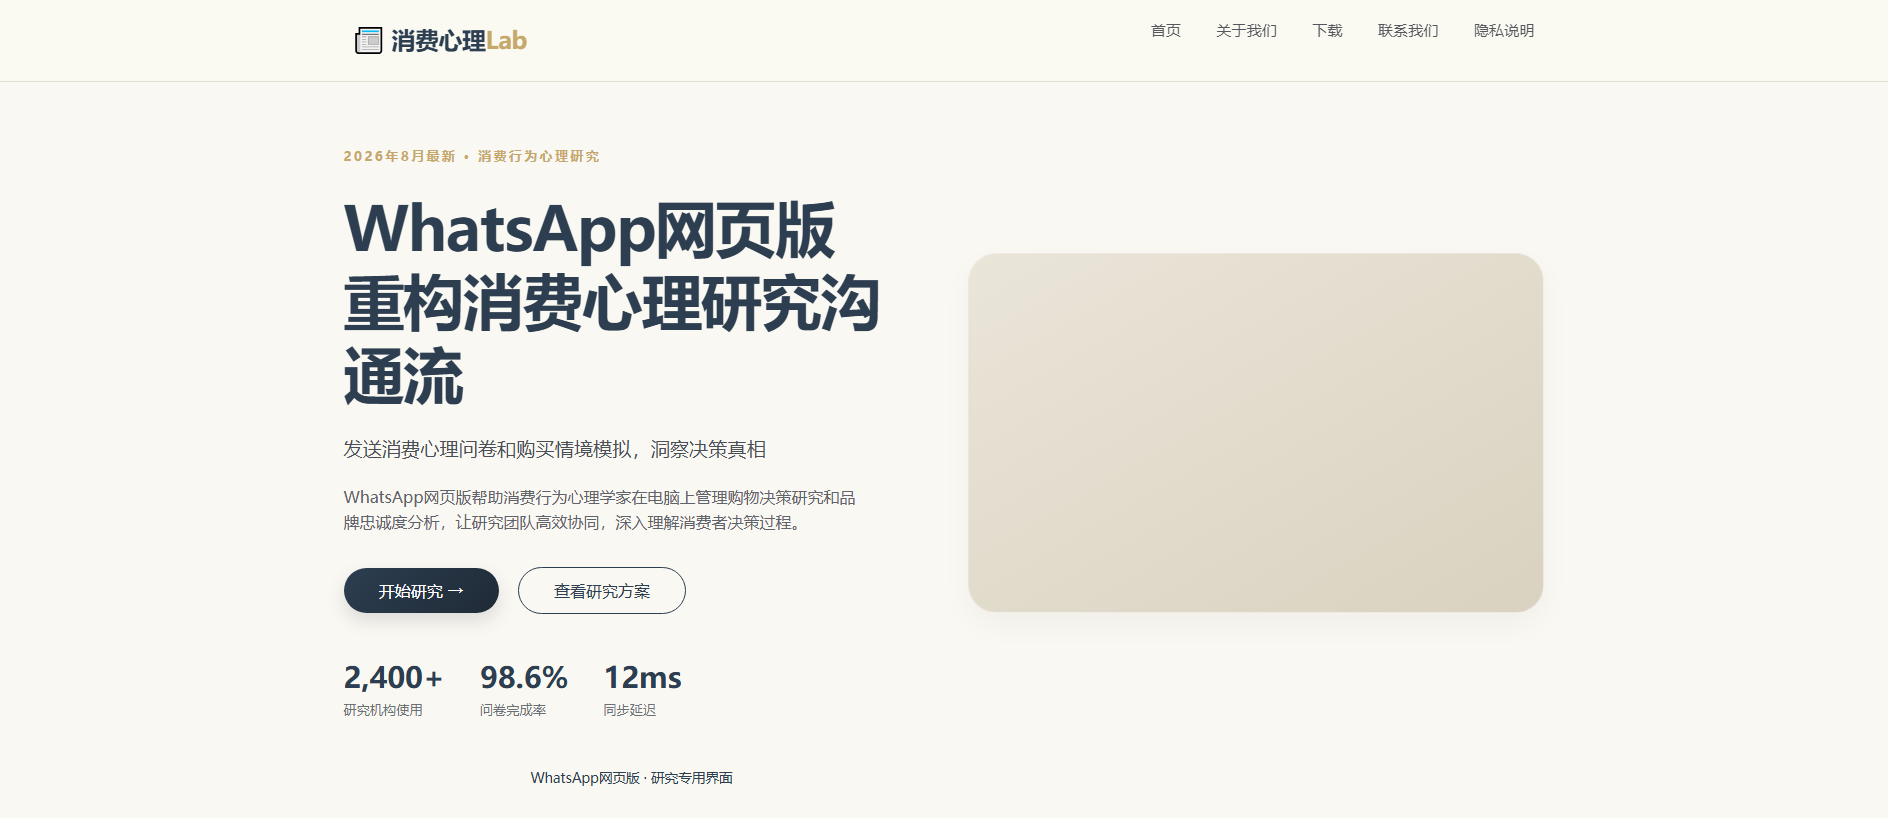Open the 隐私说明 nav link
This screenshot has width=1888, height=818.
click(x=1504, y=31)
